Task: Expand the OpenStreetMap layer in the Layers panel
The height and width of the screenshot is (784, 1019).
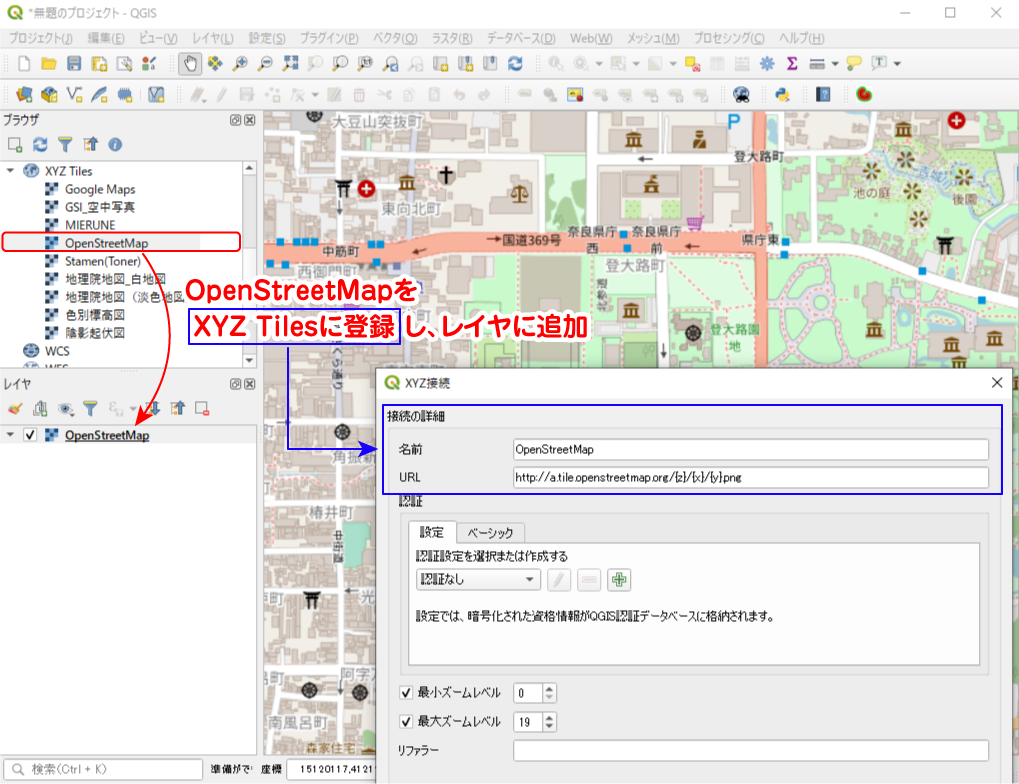Action: pyautogui.click(x=11, y=435)
